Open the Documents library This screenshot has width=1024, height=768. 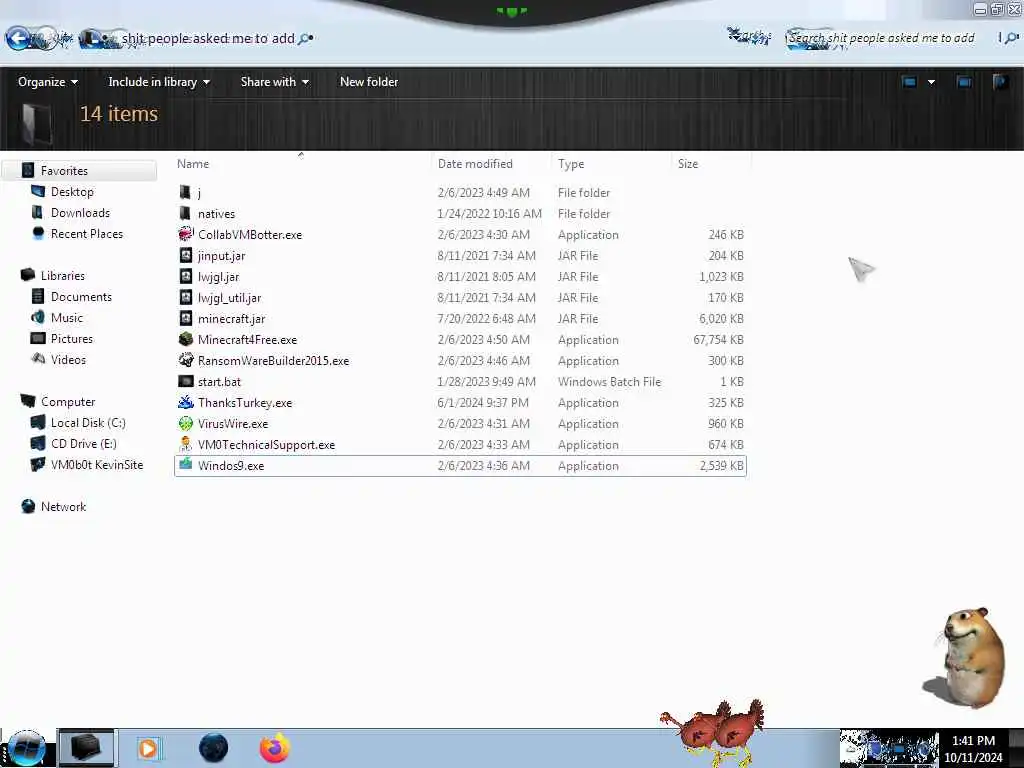(81, 296)
